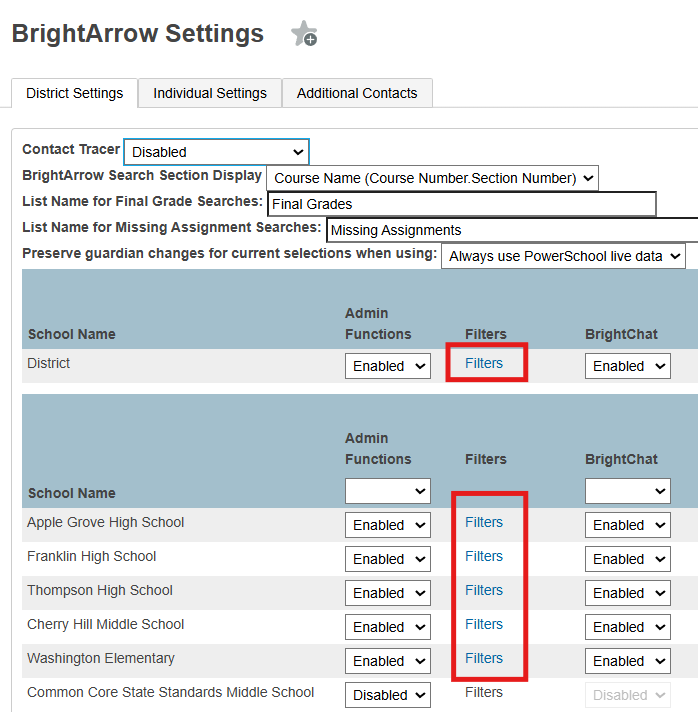Change Cherry Hill Middle School BrightChat setting
Image resolution: width=698 pixels, height=712 pixels.
click(628, 627)
